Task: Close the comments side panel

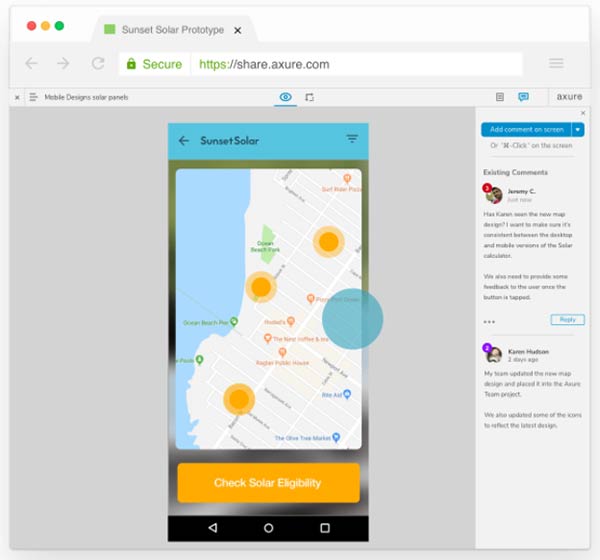Action: [583, 113]
